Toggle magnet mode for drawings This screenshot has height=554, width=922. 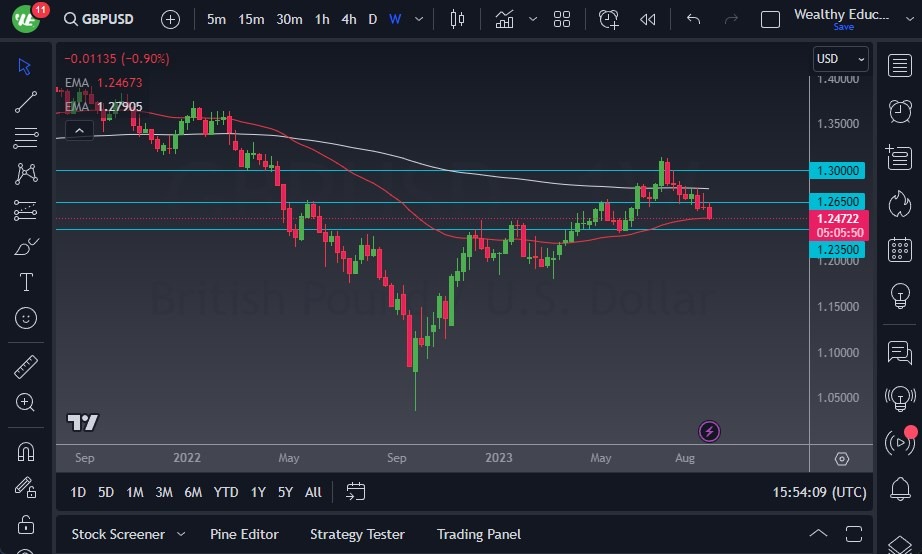[26, 452]
